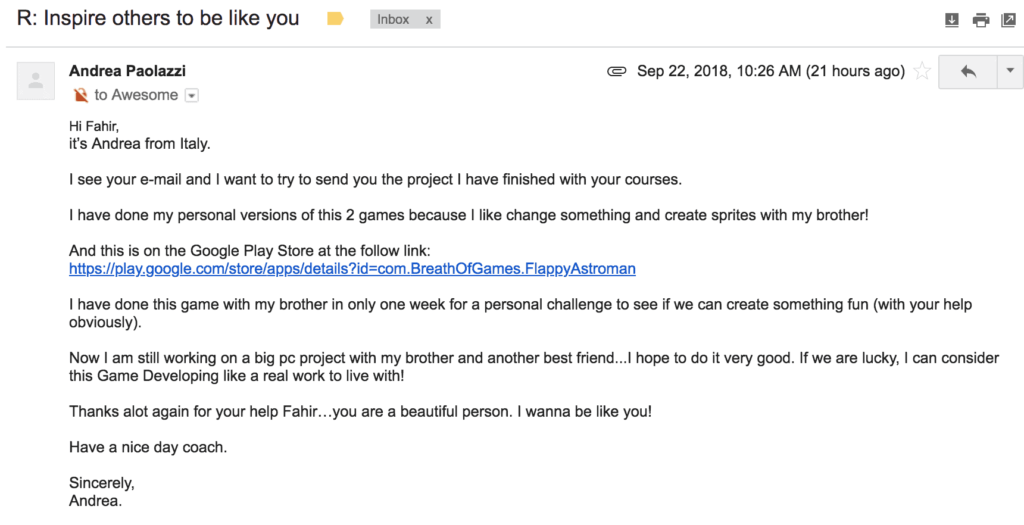This screenshot has width=1024, height=525.
Task: Click Andrea Paolazzi's avatar picture
Action: pyautogui.click(x=36, y=81)
